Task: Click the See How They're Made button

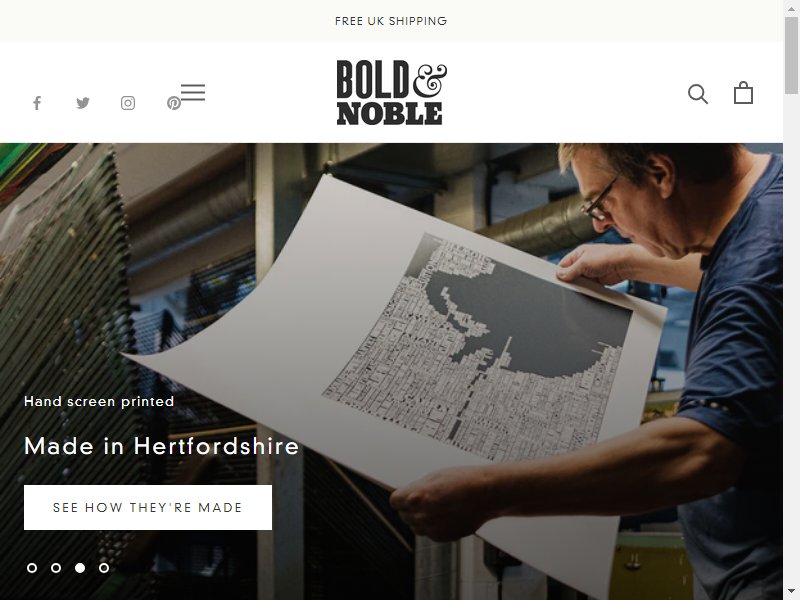Action: [x=148, y=508]
